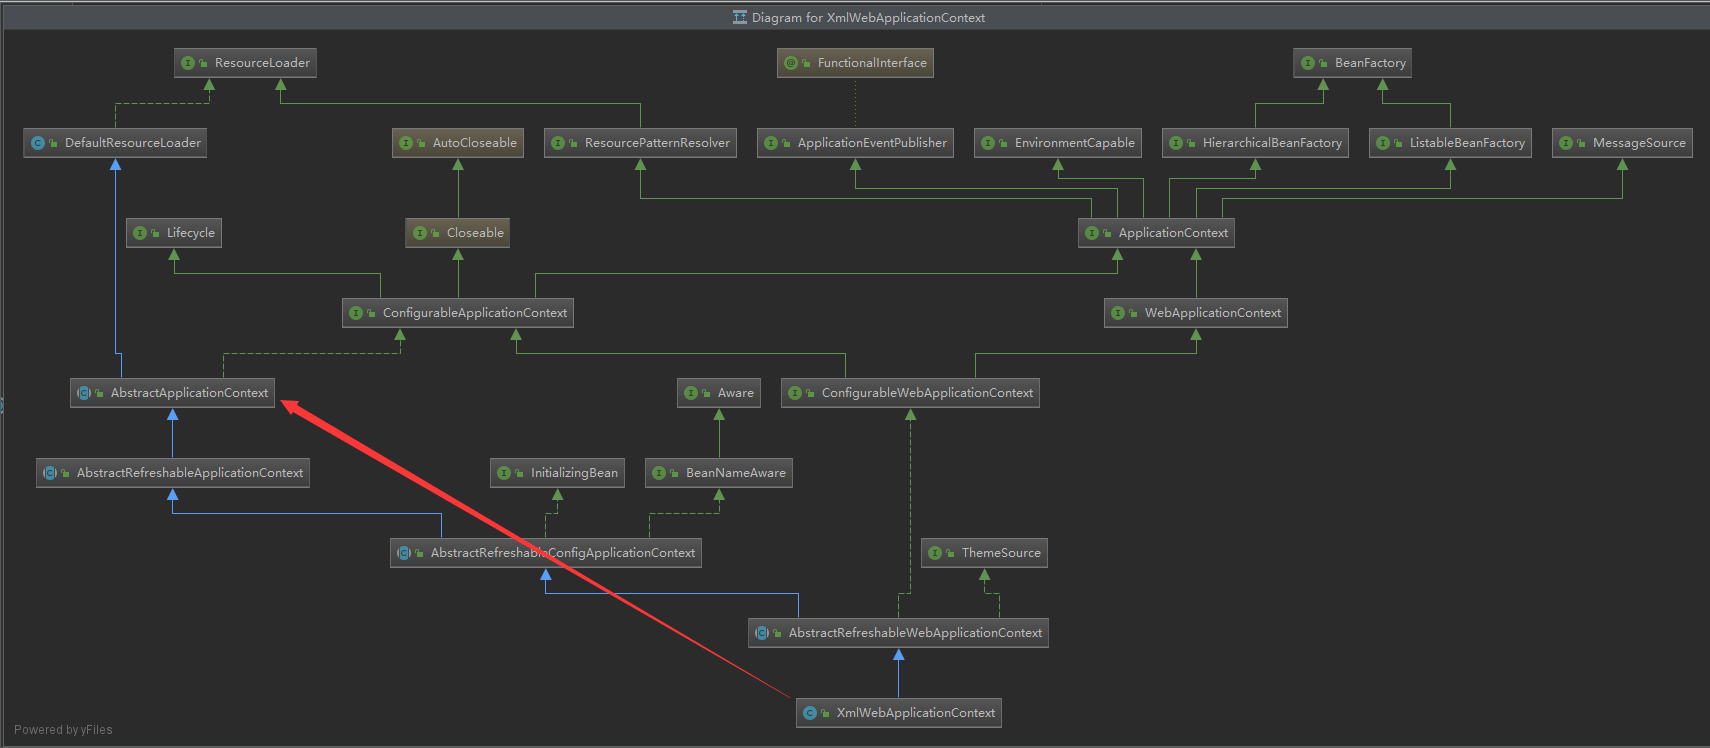Click the XmlWebApplicationContext class node

899,713
